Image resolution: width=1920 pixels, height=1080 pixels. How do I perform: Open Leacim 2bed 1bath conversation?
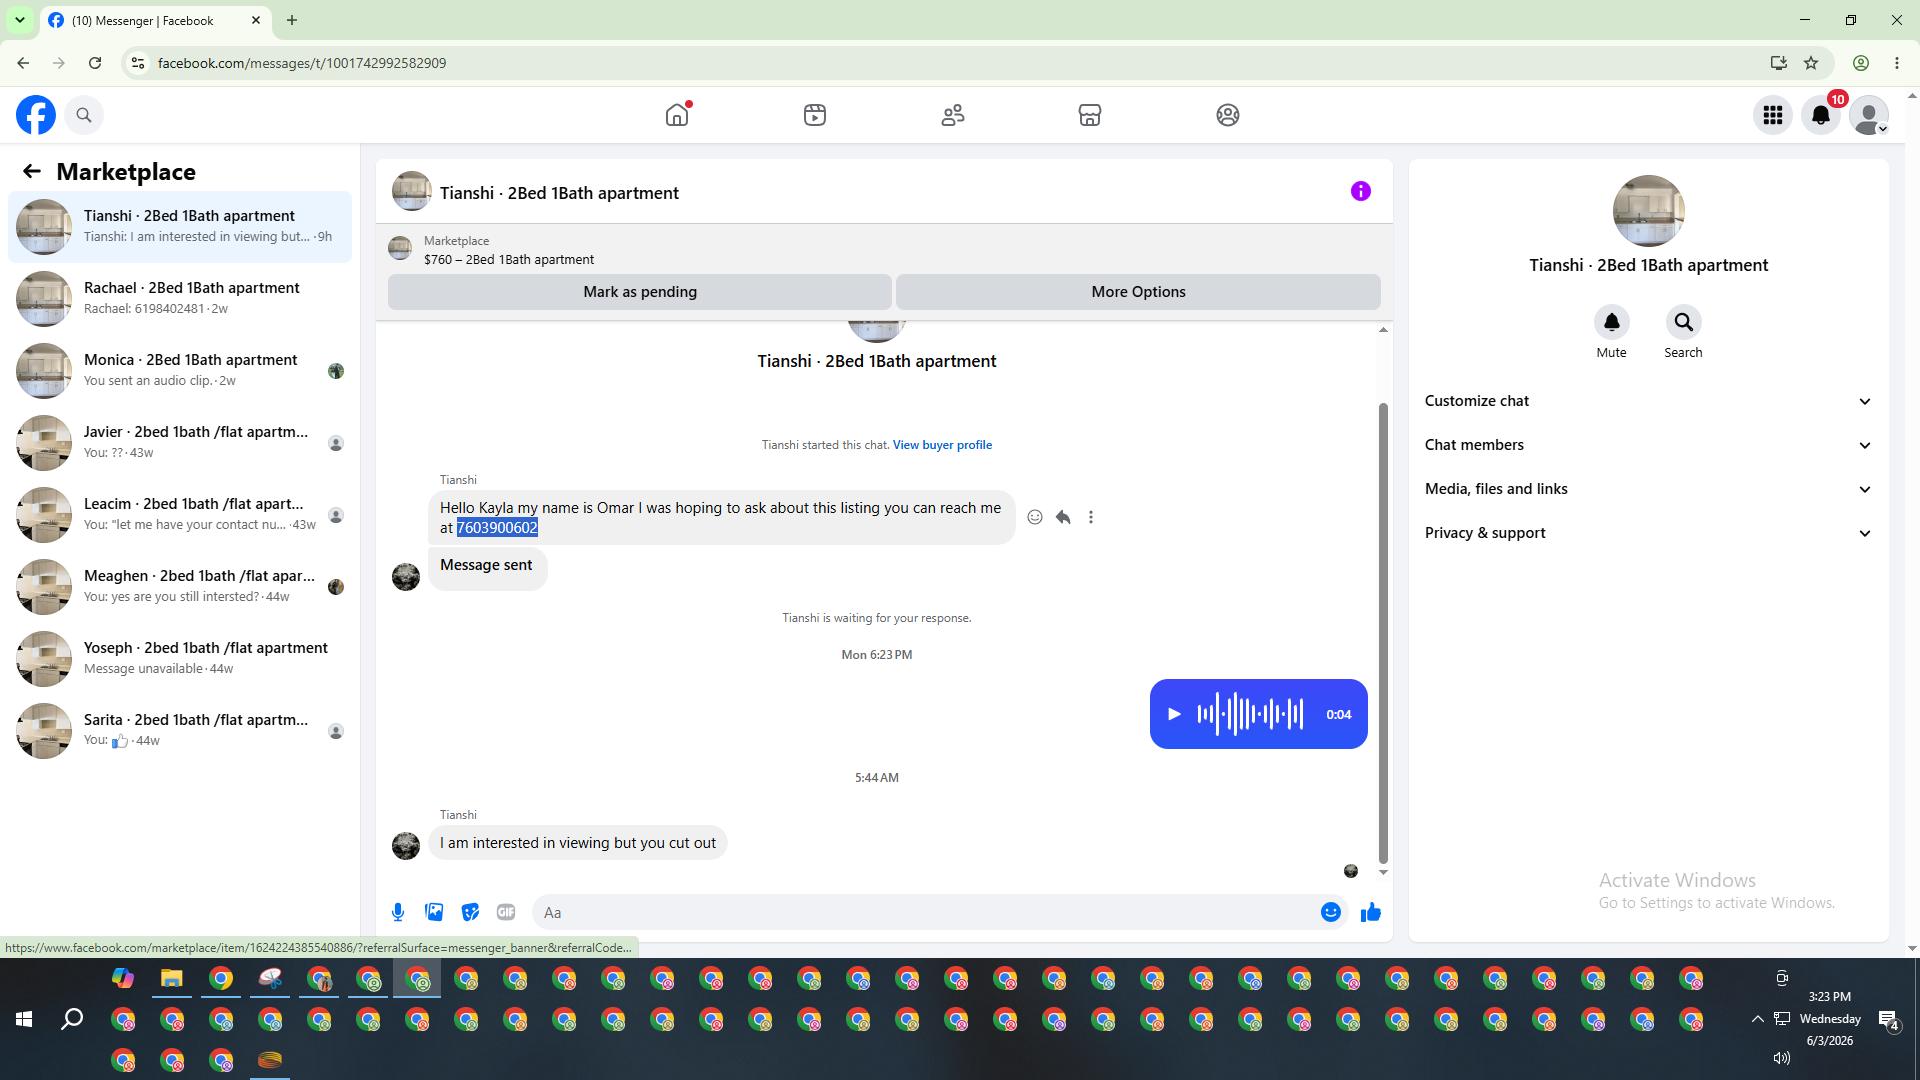(180, 515)
